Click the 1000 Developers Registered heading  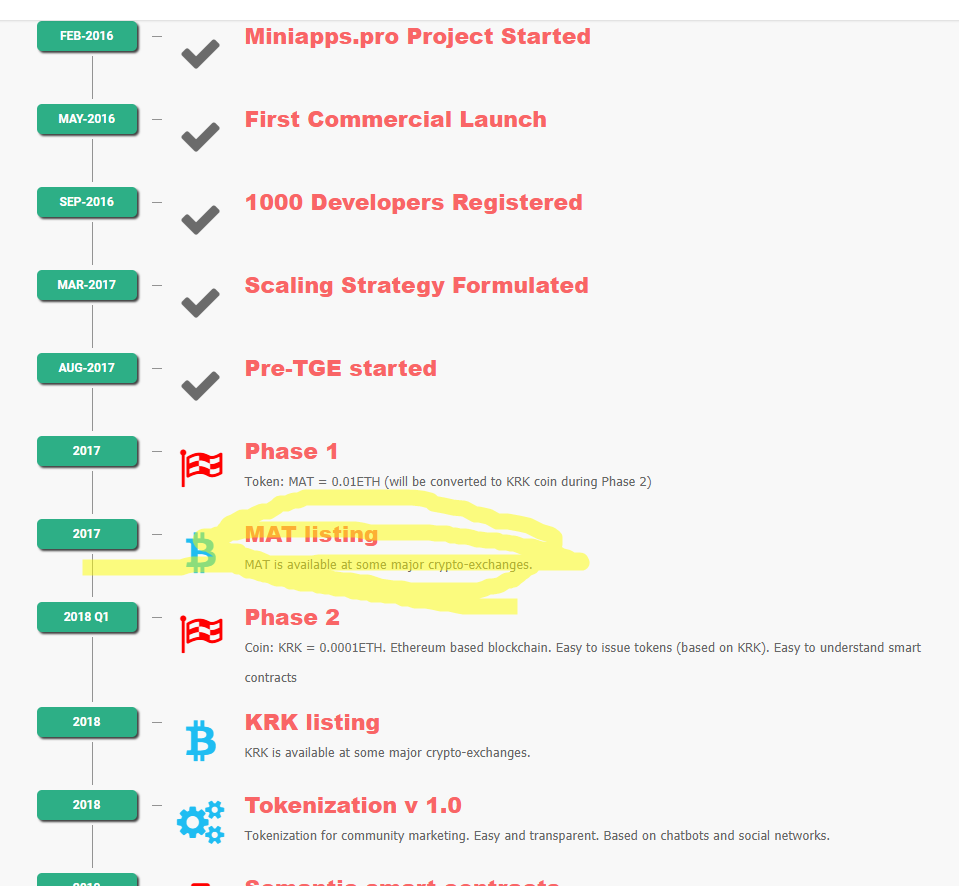[x=413, y=202]
